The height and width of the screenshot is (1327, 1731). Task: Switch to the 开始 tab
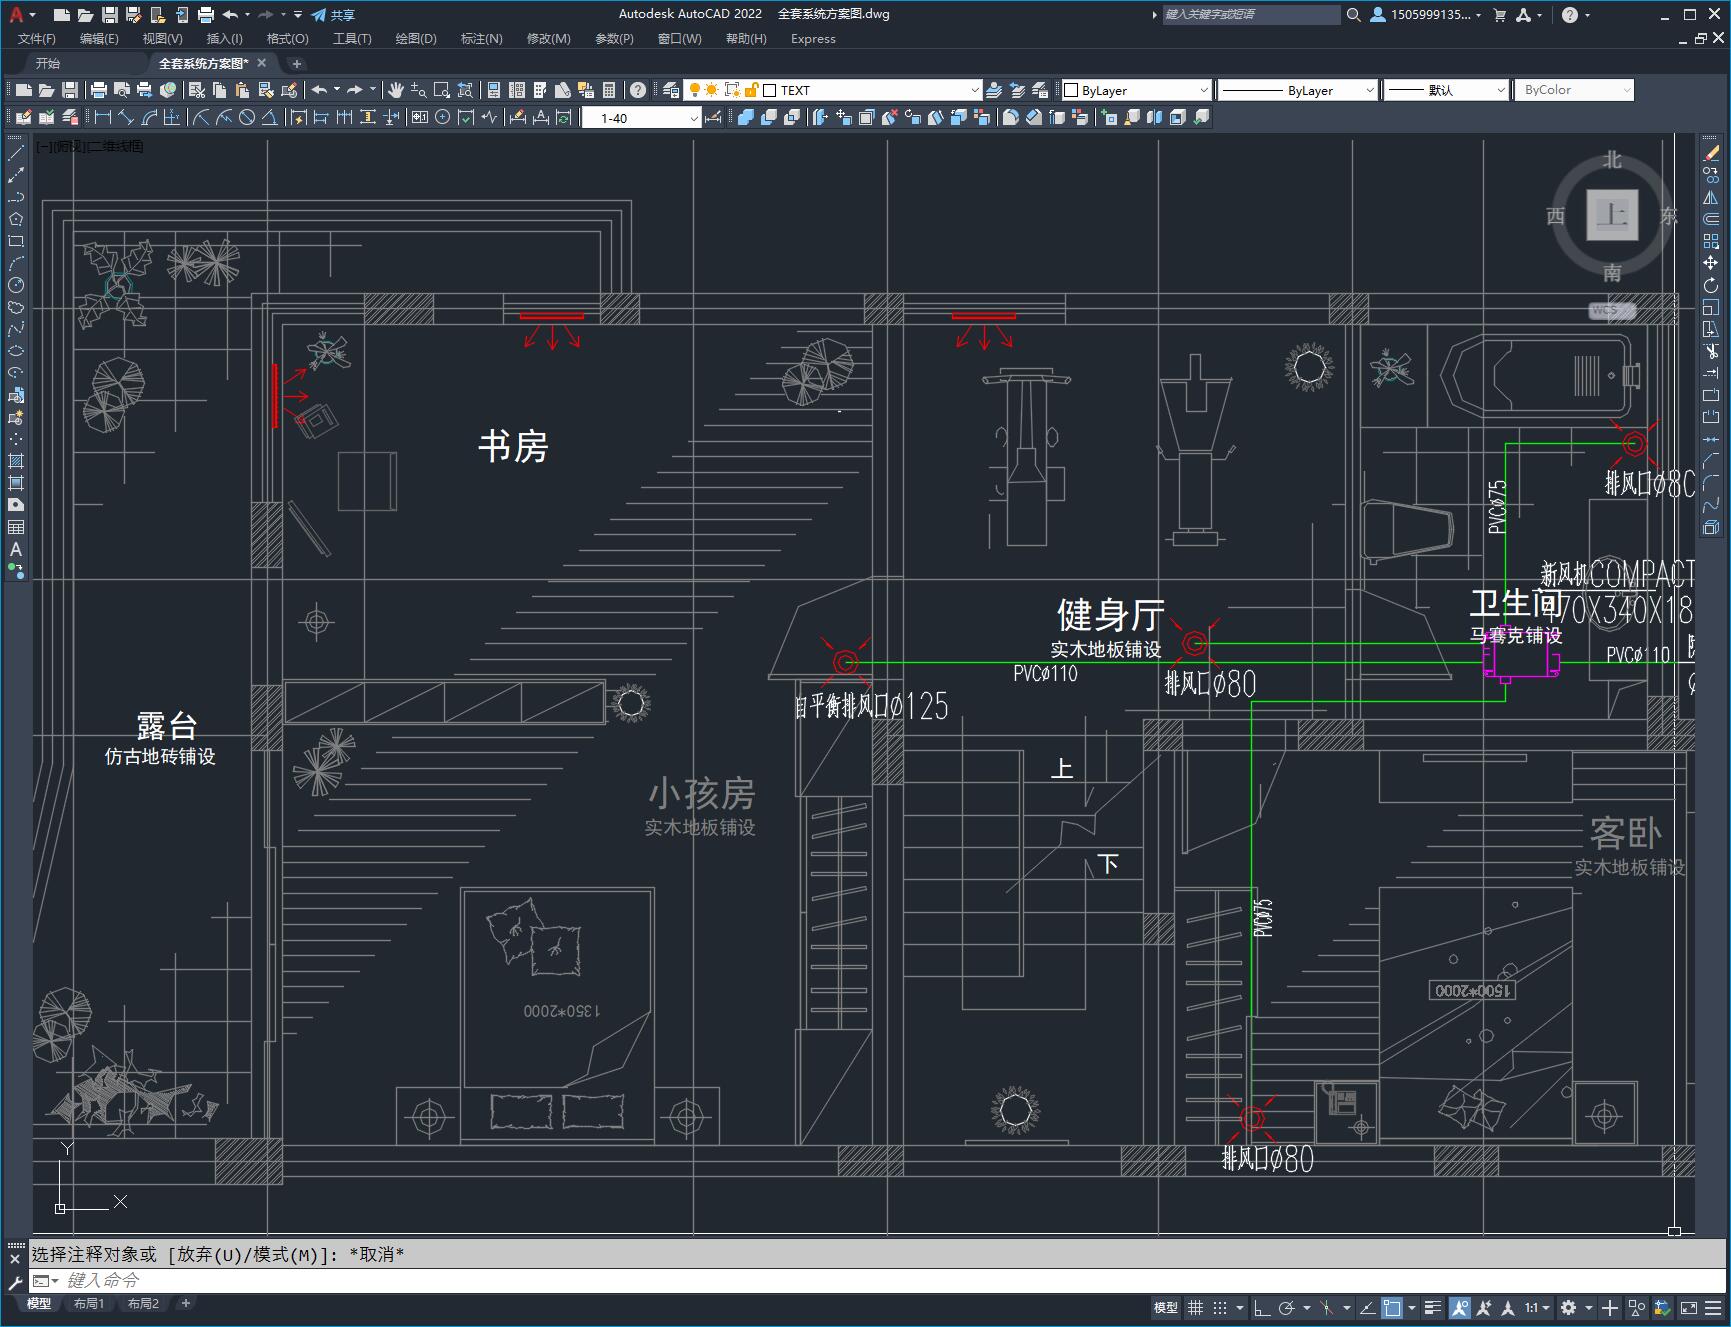(x=48, y=63)
